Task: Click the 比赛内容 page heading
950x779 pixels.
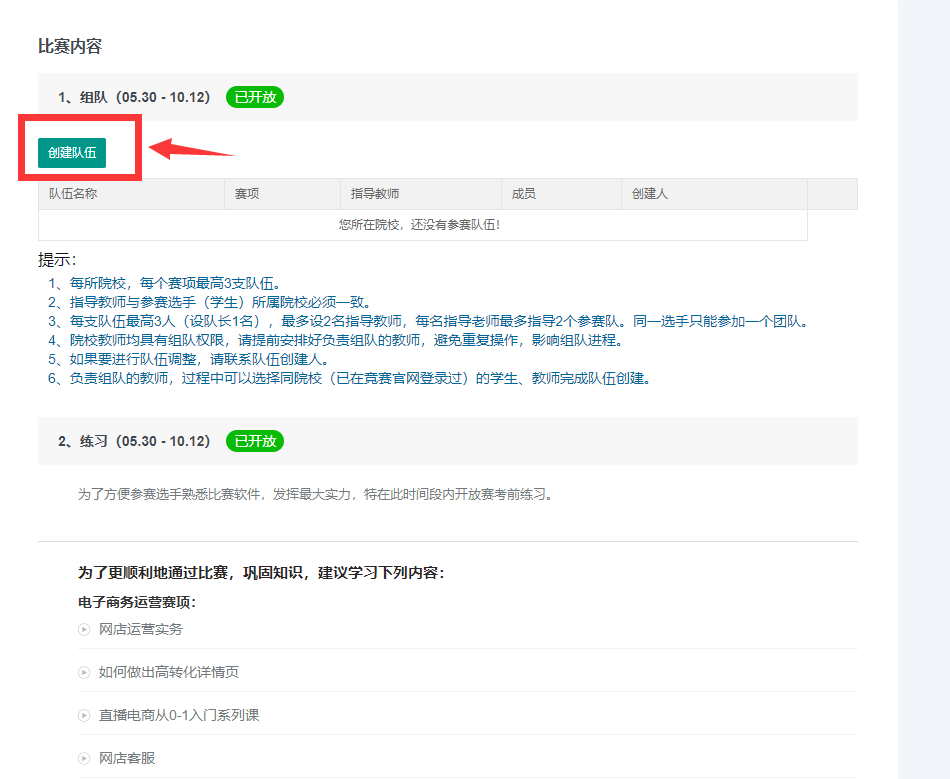Action: coord(70,46)
